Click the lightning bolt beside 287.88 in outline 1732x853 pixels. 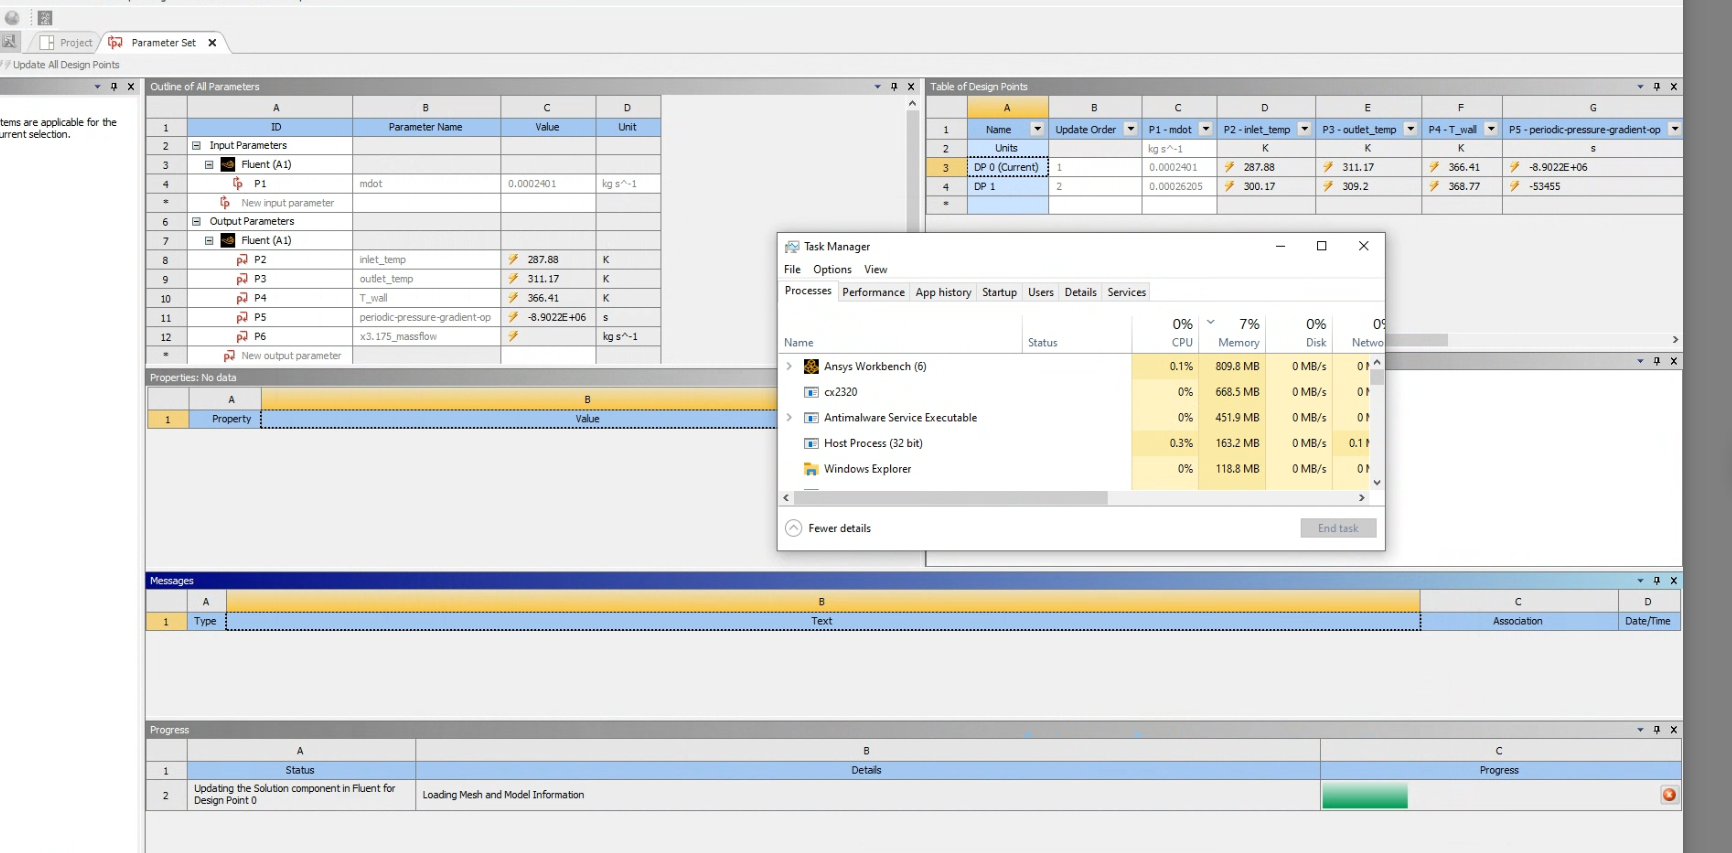click(513, 260)
